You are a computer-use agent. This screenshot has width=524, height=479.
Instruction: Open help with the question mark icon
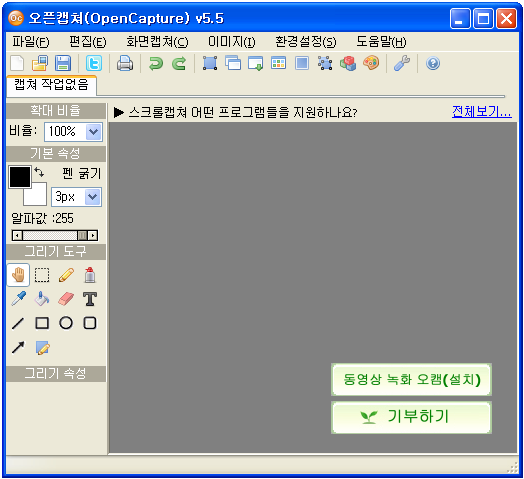point(433,63)
